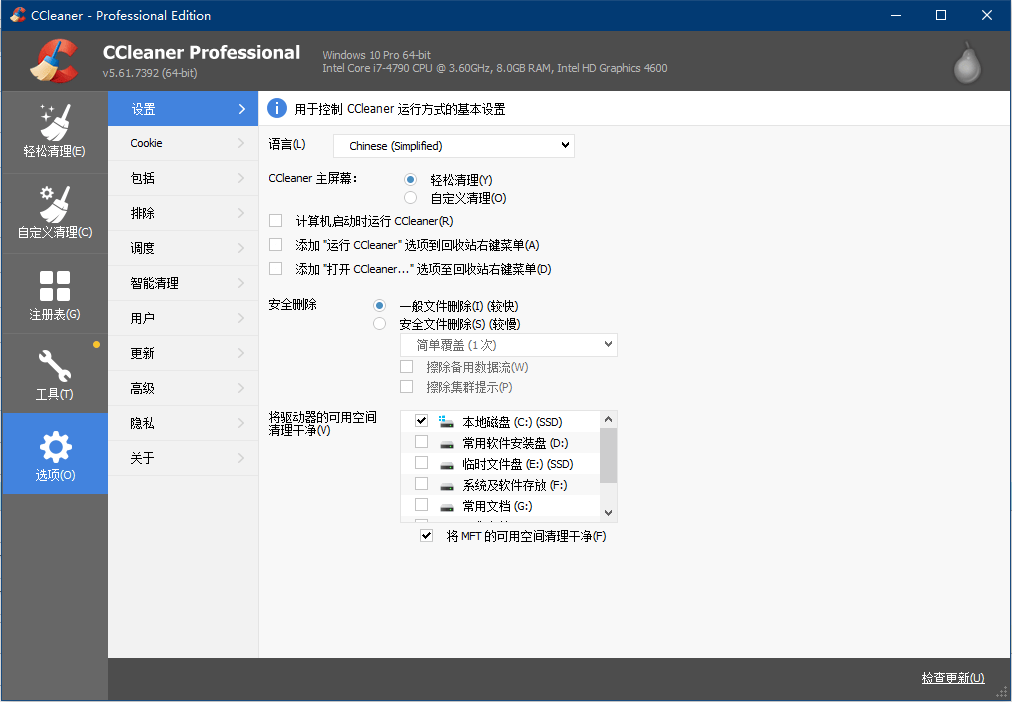Image resolution: width=1012 pixels, height=702 pixels.
Task: Click the 注册表 grid icon
Action: tap(54, 283)
